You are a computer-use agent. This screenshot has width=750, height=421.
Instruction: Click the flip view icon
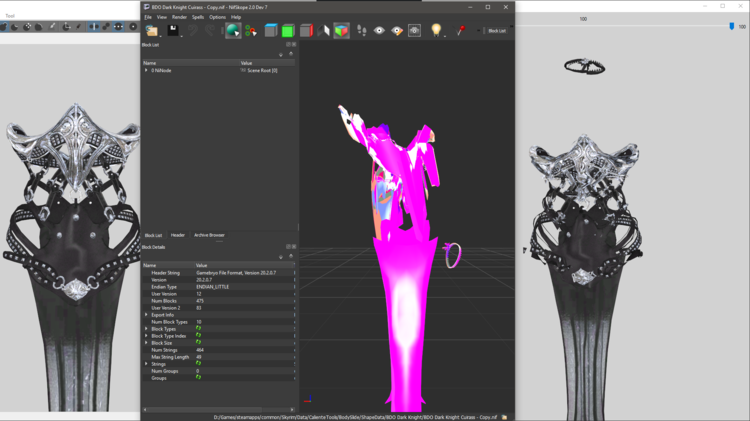pyautogui.click(x=323, y=31)
